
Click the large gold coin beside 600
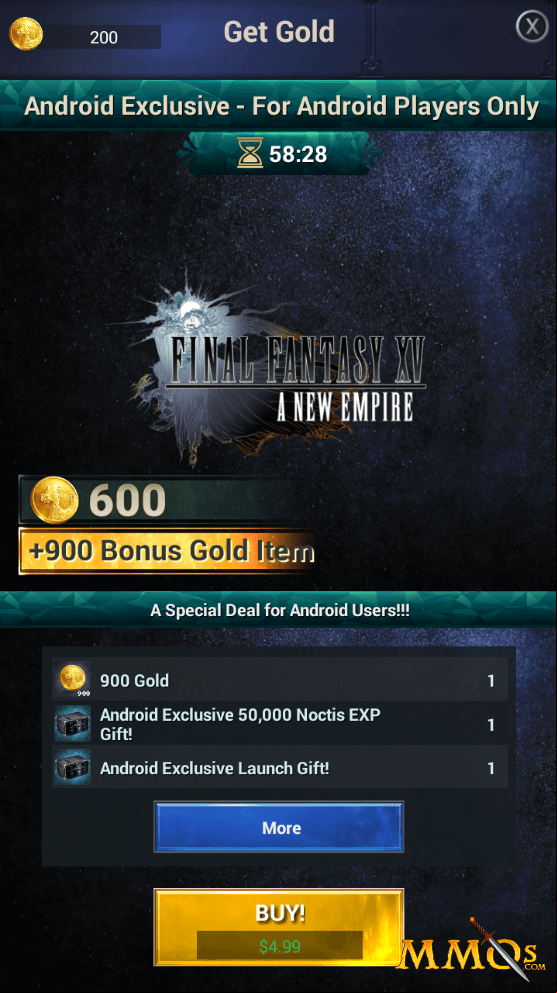54,500
